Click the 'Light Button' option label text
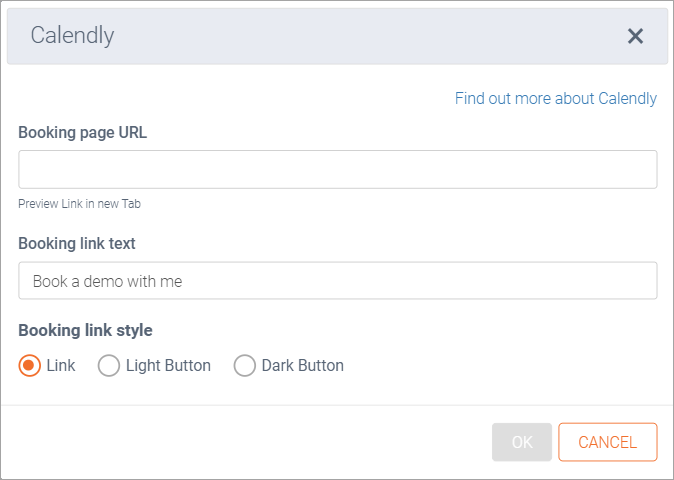This screenshot has height=480, width=674. (x=168, y=366)
